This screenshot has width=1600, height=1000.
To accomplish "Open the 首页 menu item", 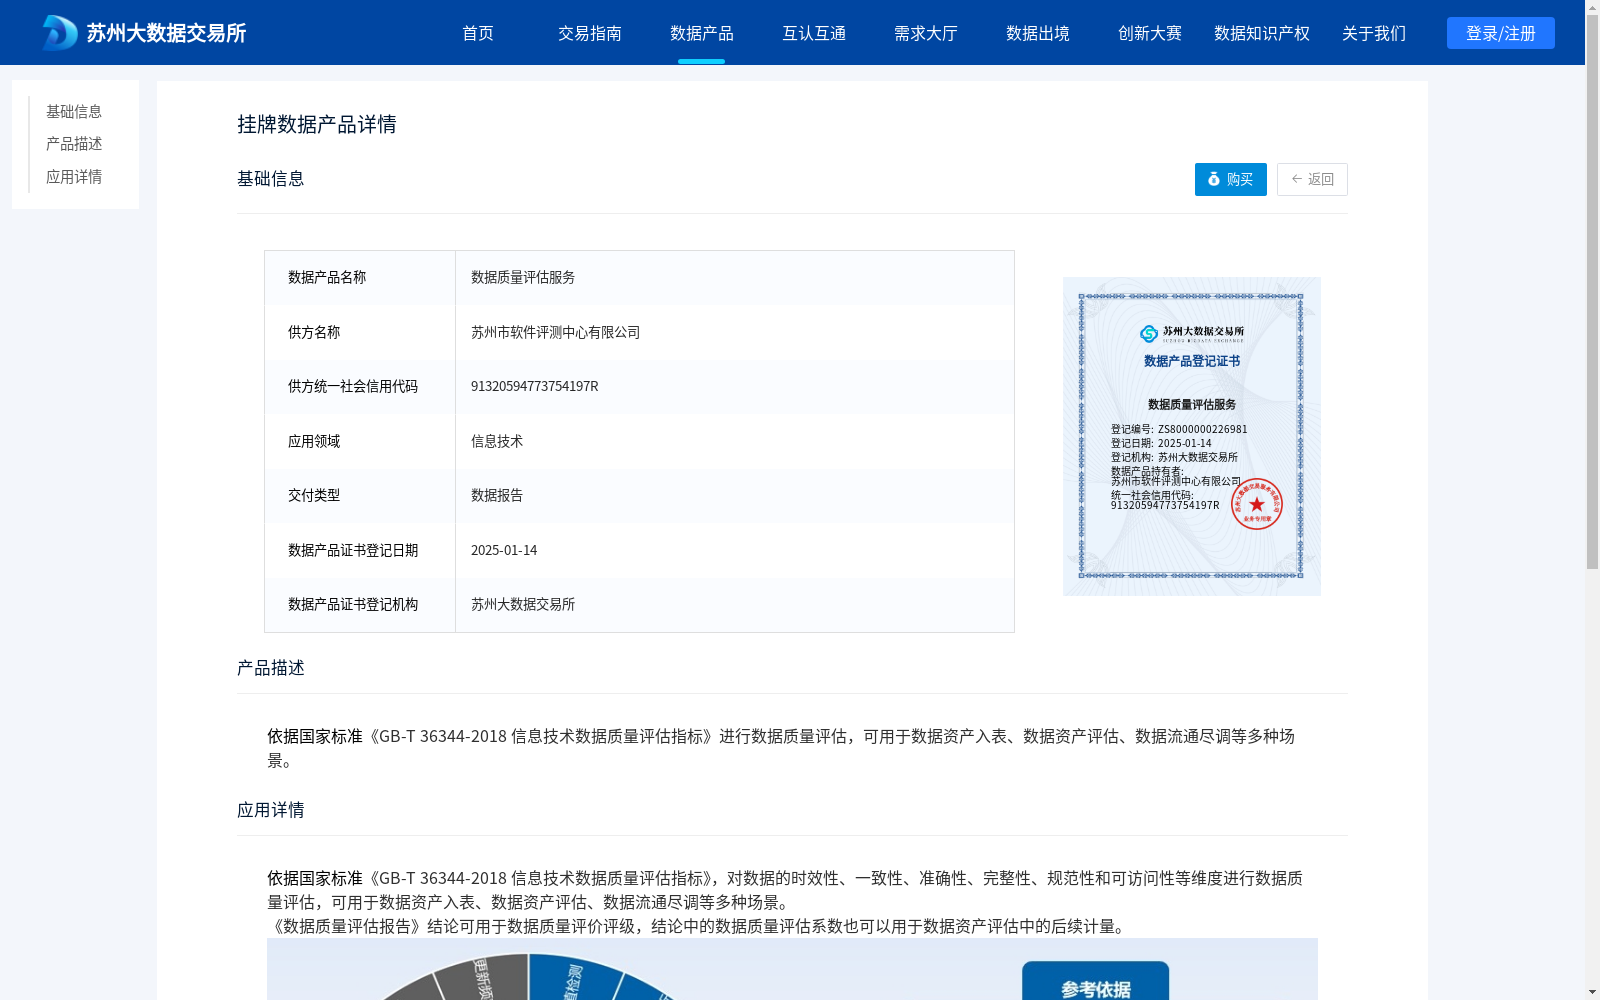I will click(x=478, y=33).
